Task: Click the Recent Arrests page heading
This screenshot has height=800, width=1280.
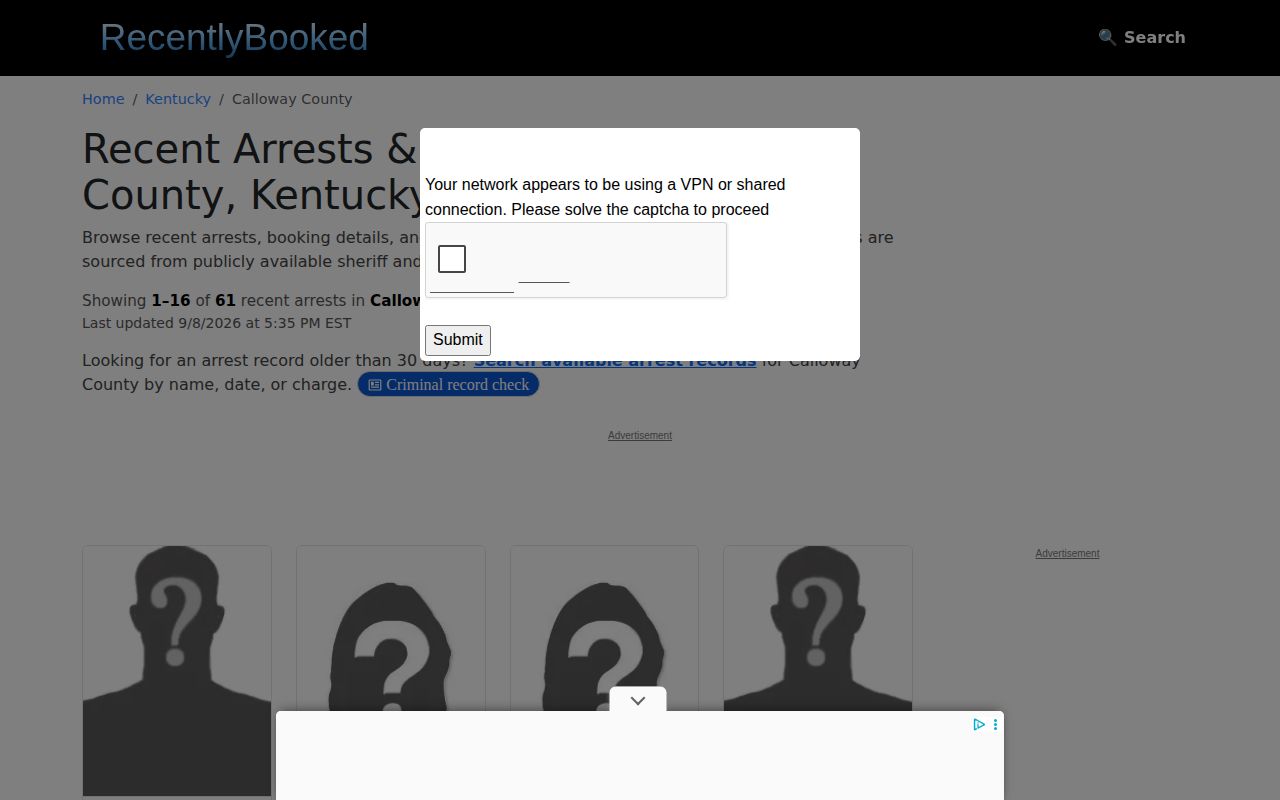Action: pyautogui.click(x=251, y=171)
